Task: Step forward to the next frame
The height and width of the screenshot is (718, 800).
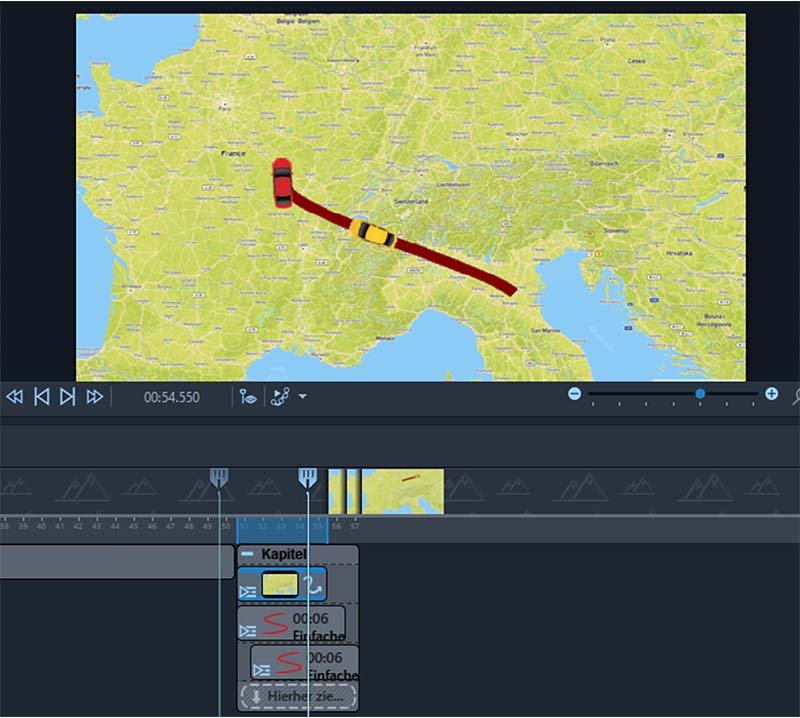Action: [67, 397]
